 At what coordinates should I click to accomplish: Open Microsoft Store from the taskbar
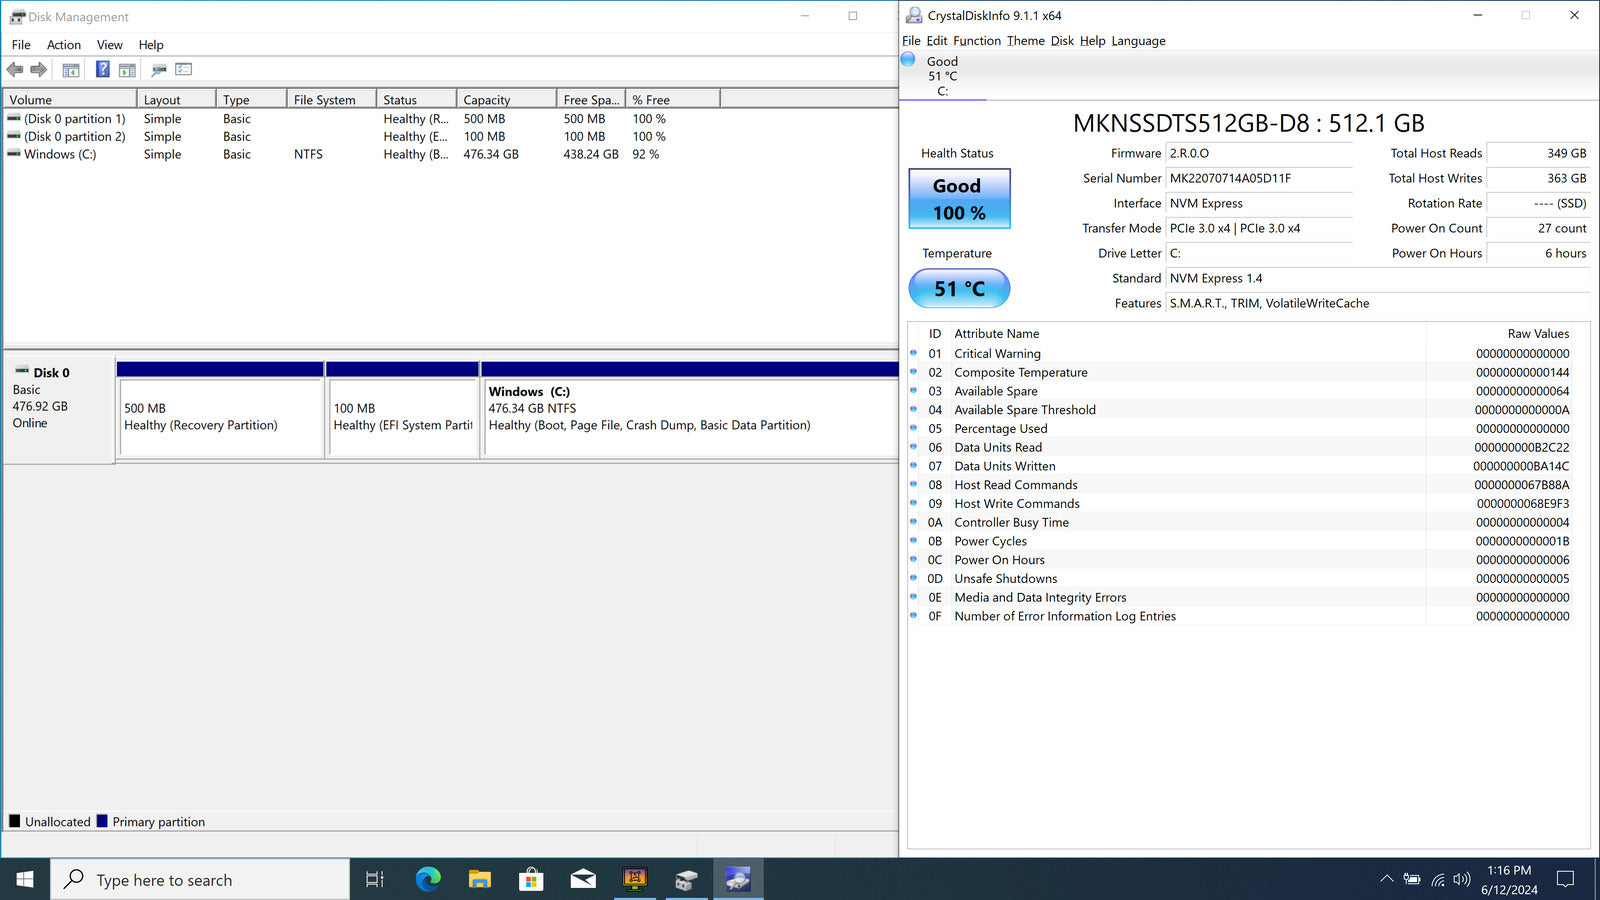tap(531, 880)
